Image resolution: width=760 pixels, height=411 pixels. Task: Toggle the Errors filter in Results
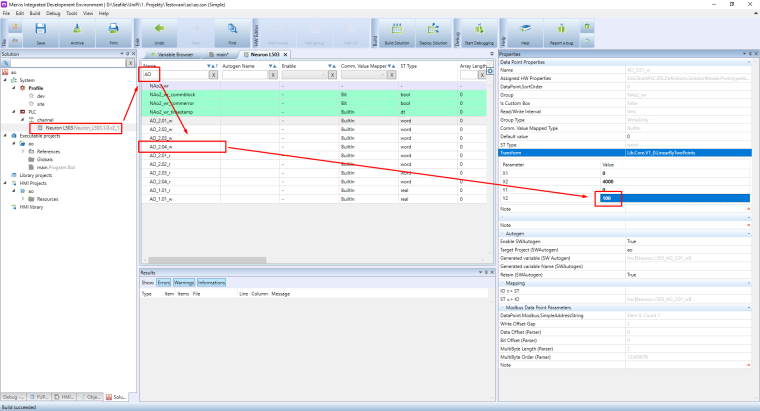click(x=163, y=283)
